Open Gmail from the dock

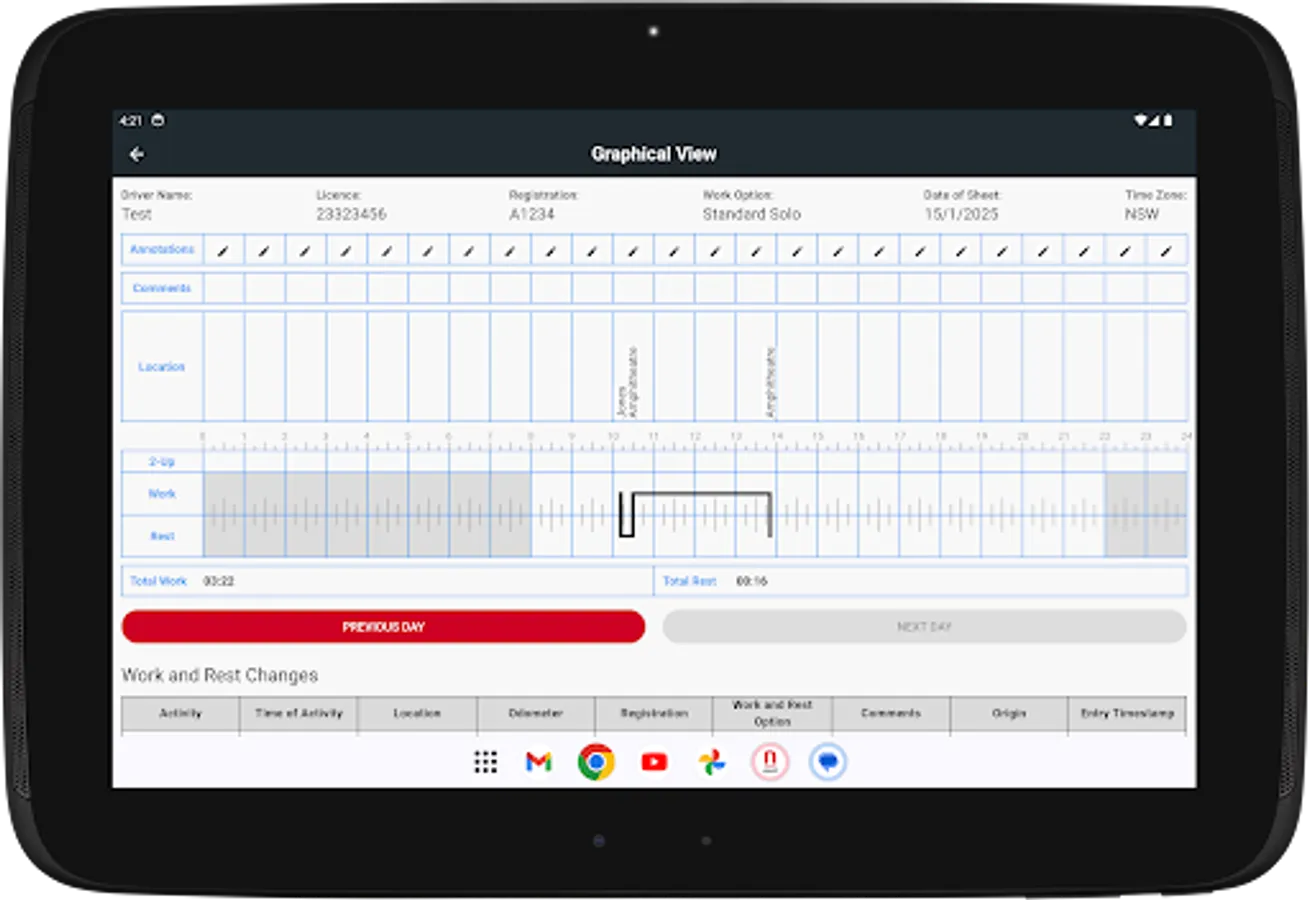(x=539, y=762)
